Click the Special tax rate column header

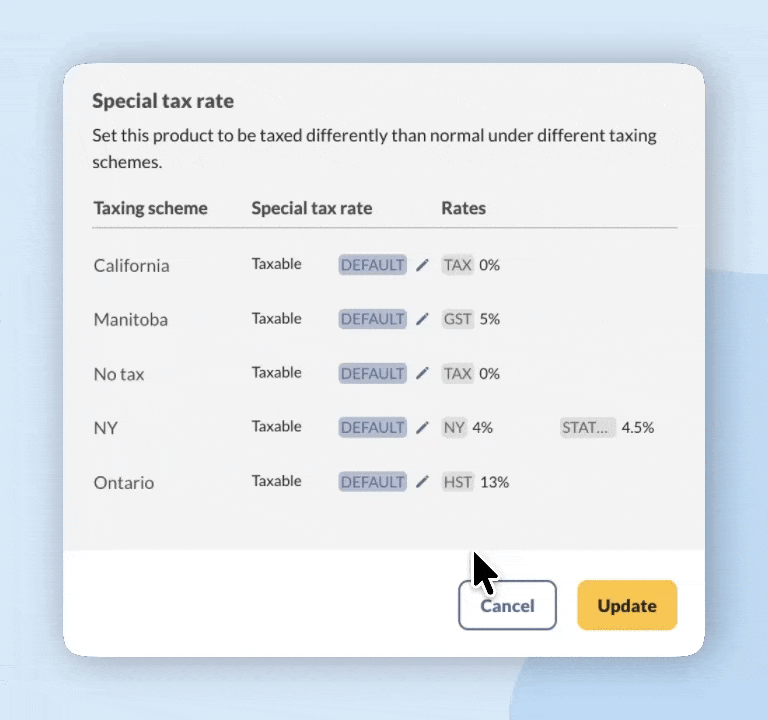point(311,208)
